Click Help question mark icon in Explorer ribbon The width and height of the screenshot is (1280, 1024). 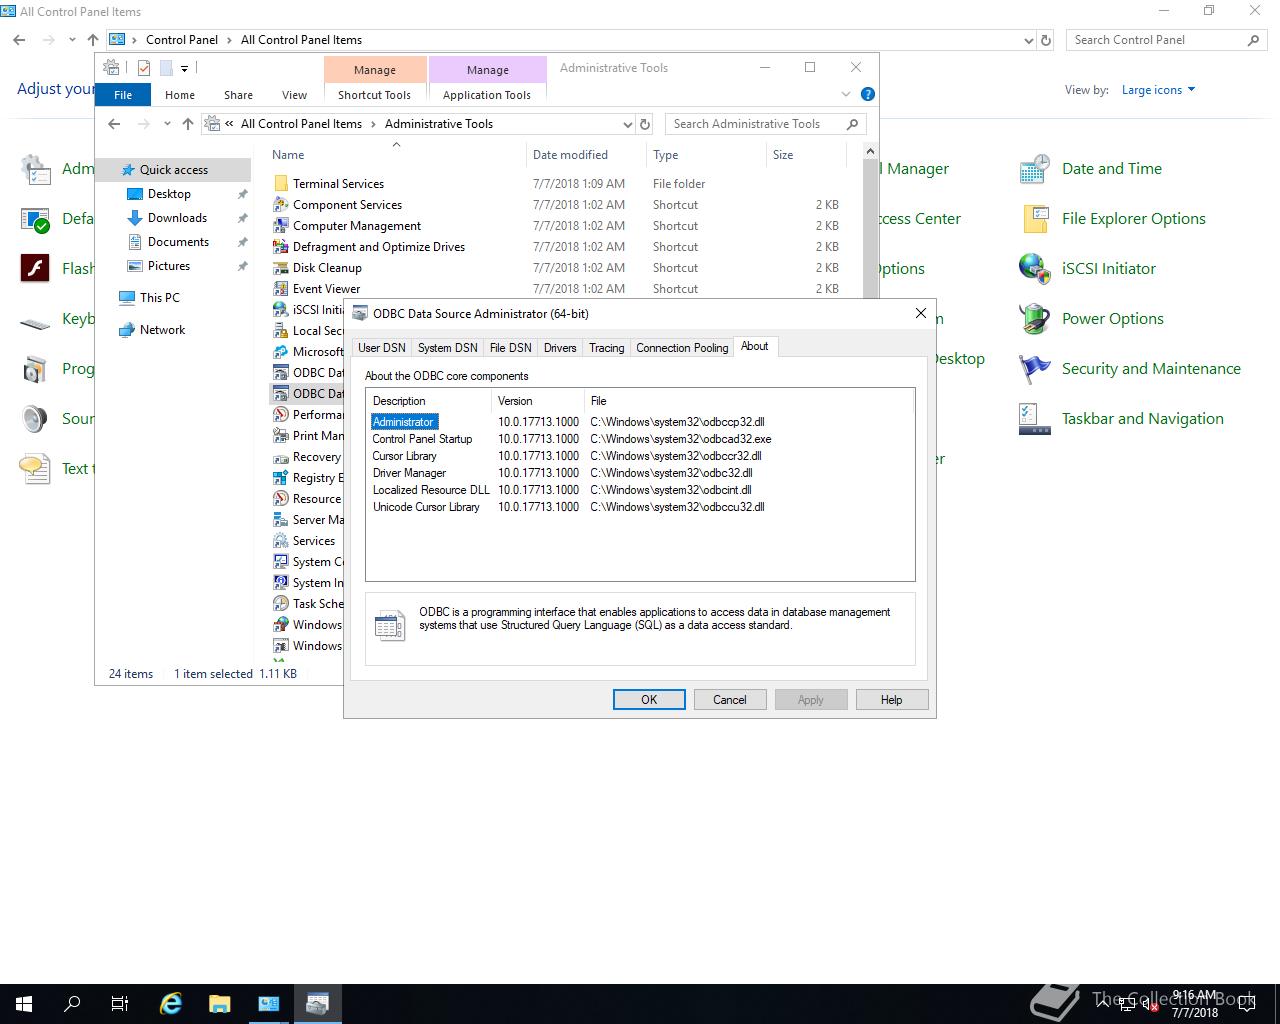868,94
